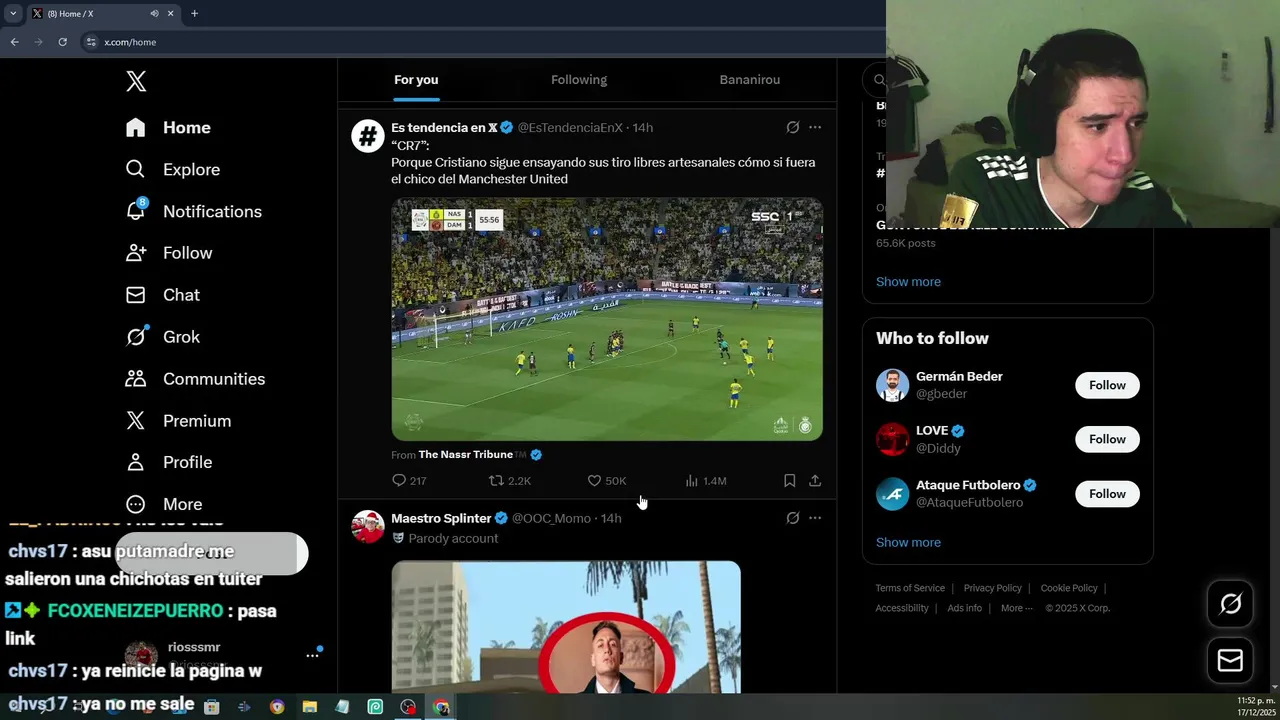Open Chrome from the taskbar
This screenshot has height=720, width=1280.
coord(441,707)
